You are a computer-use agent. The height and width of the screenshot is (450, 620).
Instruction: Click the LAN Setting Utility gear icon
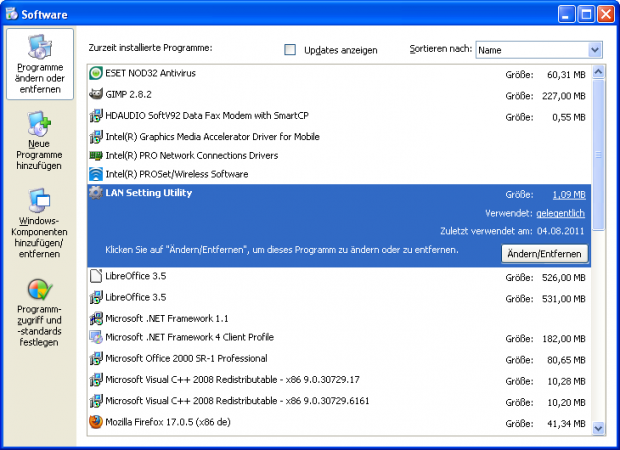(x=95, y=193)
